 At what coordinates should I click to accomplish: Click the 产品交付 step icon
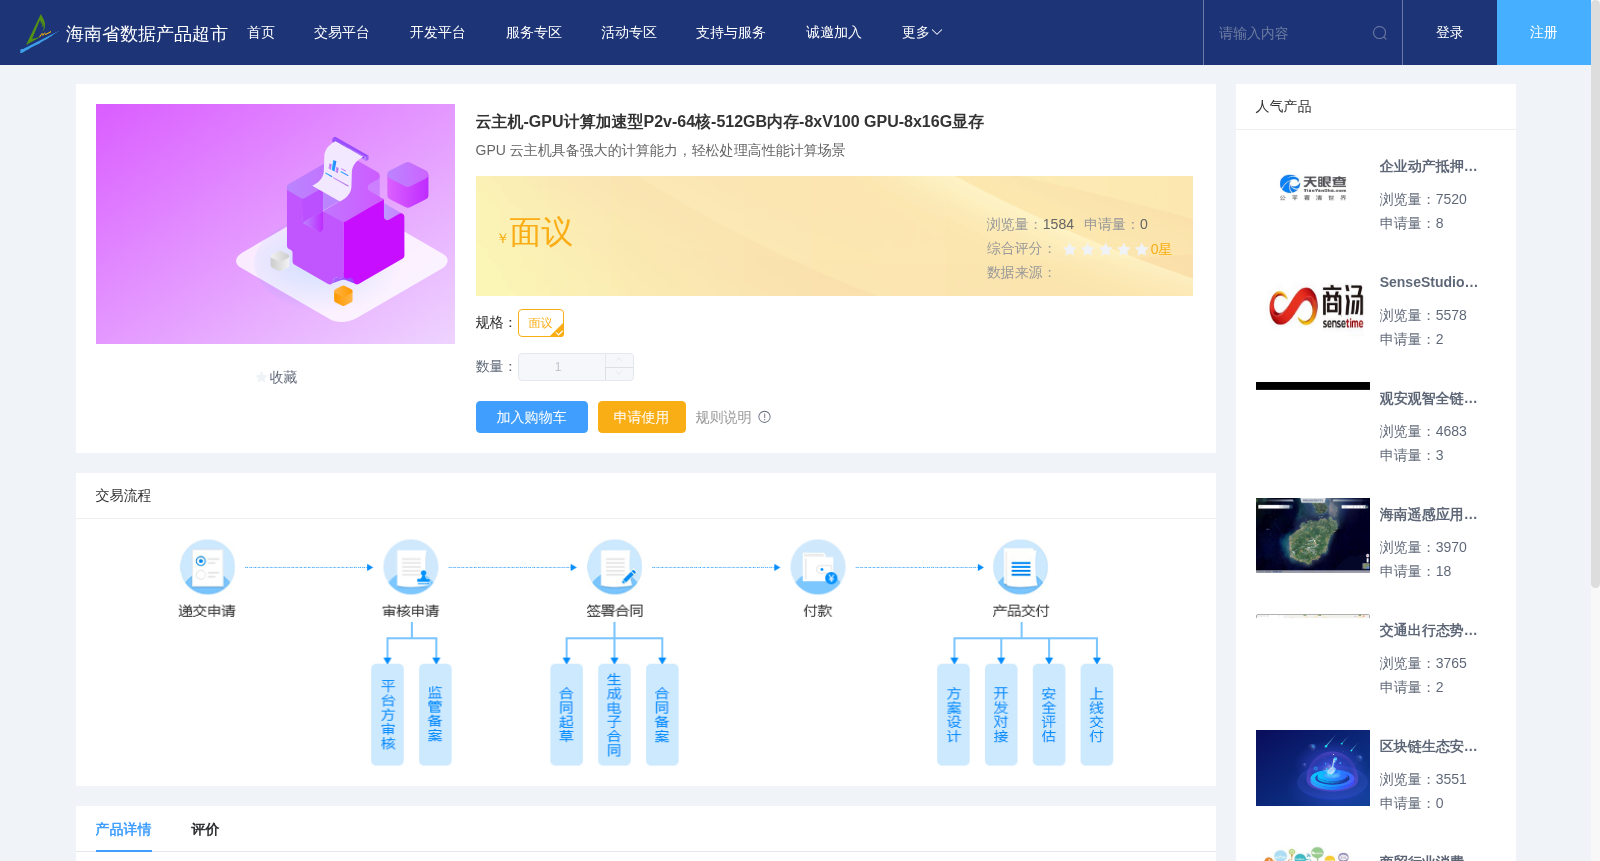coord(1021,567)
